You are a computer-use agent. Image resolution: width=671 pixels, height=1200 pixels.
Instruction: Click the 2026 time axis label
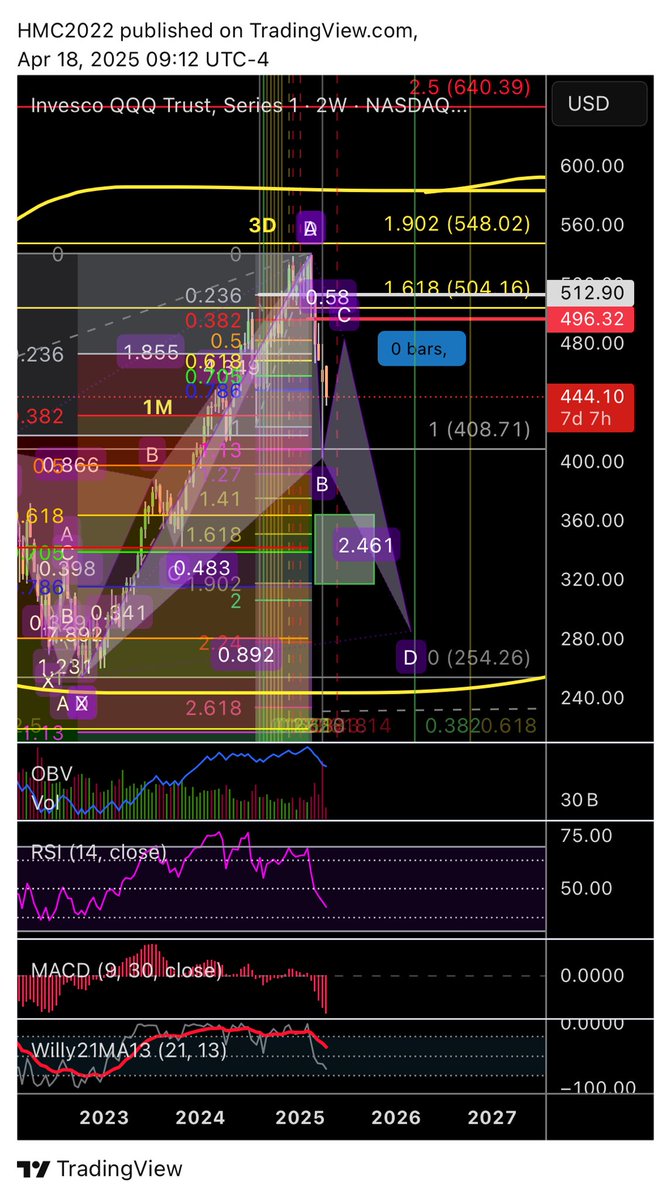396,1118
